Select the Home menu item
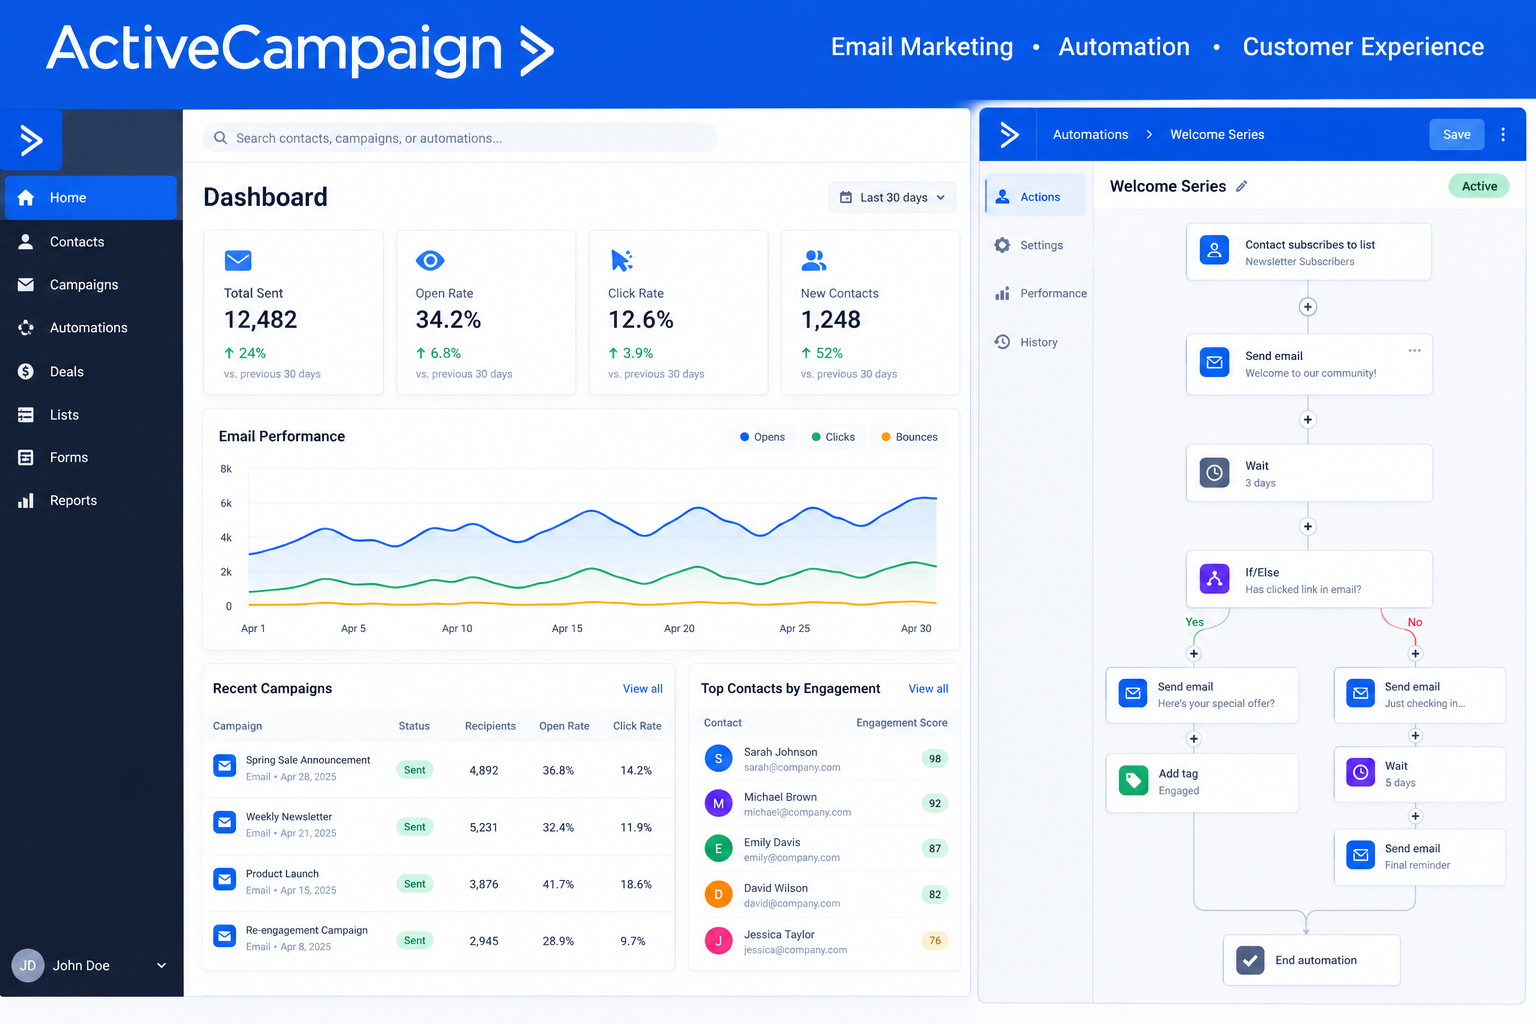This screenshot has width=1536, height=1024. click(x=91, y=198)
